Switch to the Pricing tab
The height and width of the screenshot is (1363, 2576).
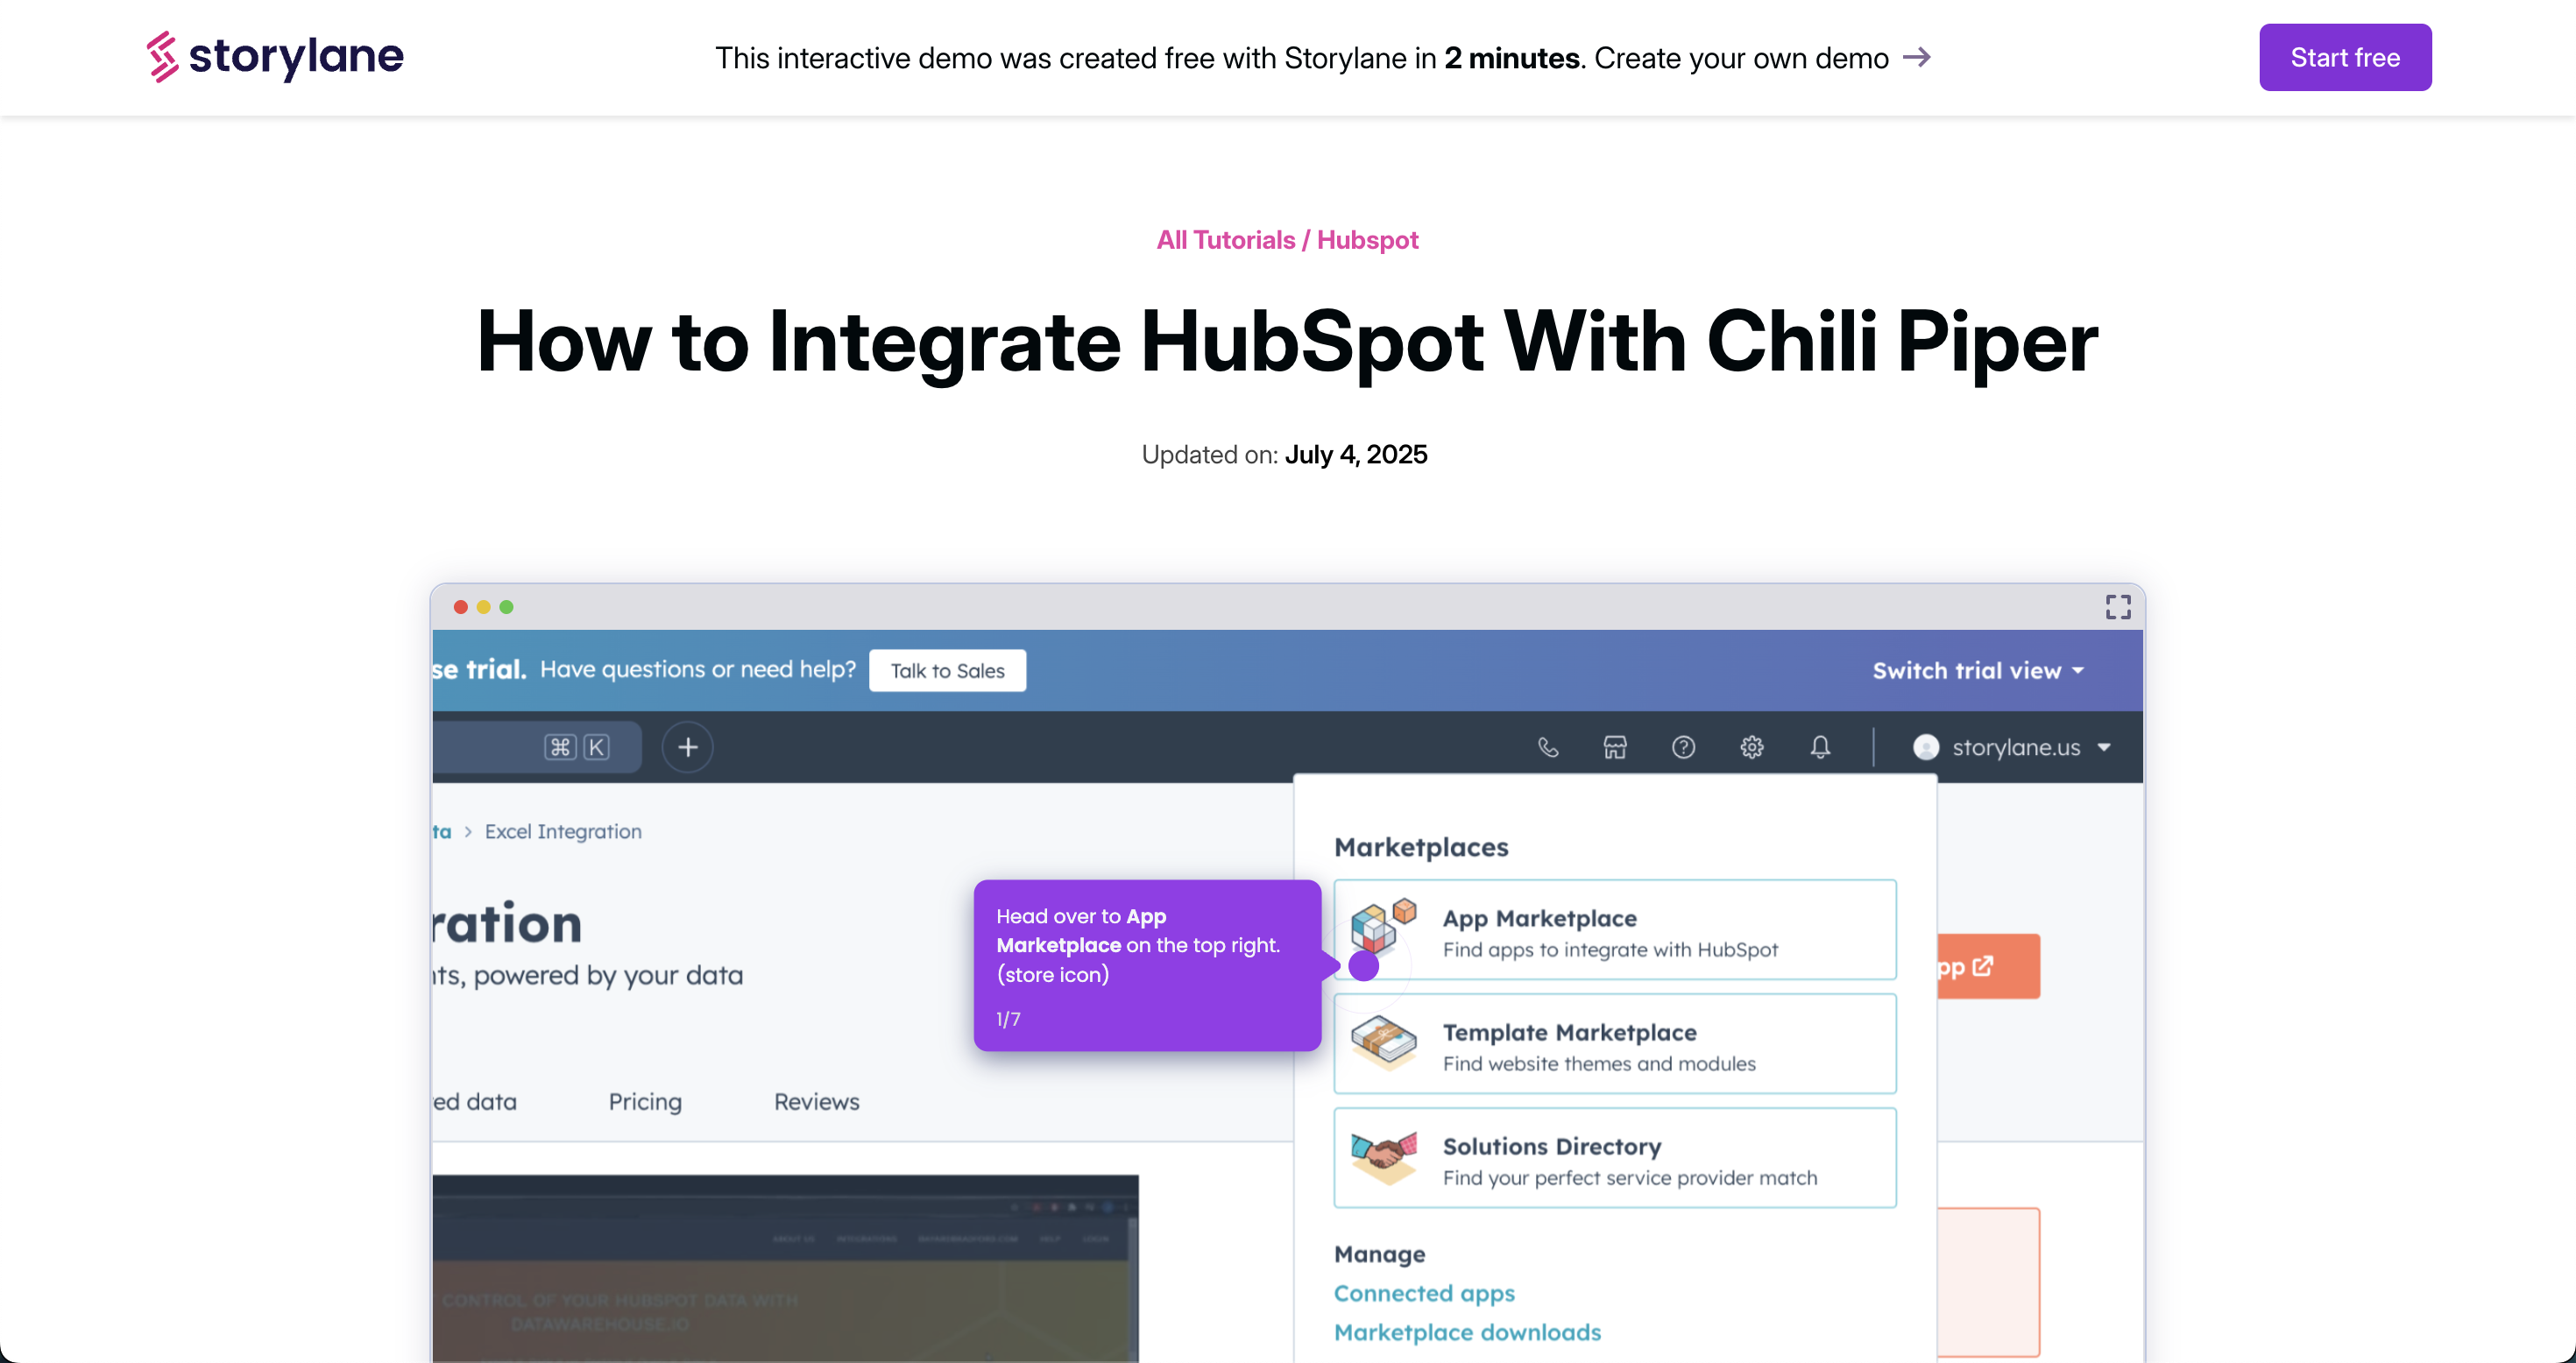(645, 1102)
